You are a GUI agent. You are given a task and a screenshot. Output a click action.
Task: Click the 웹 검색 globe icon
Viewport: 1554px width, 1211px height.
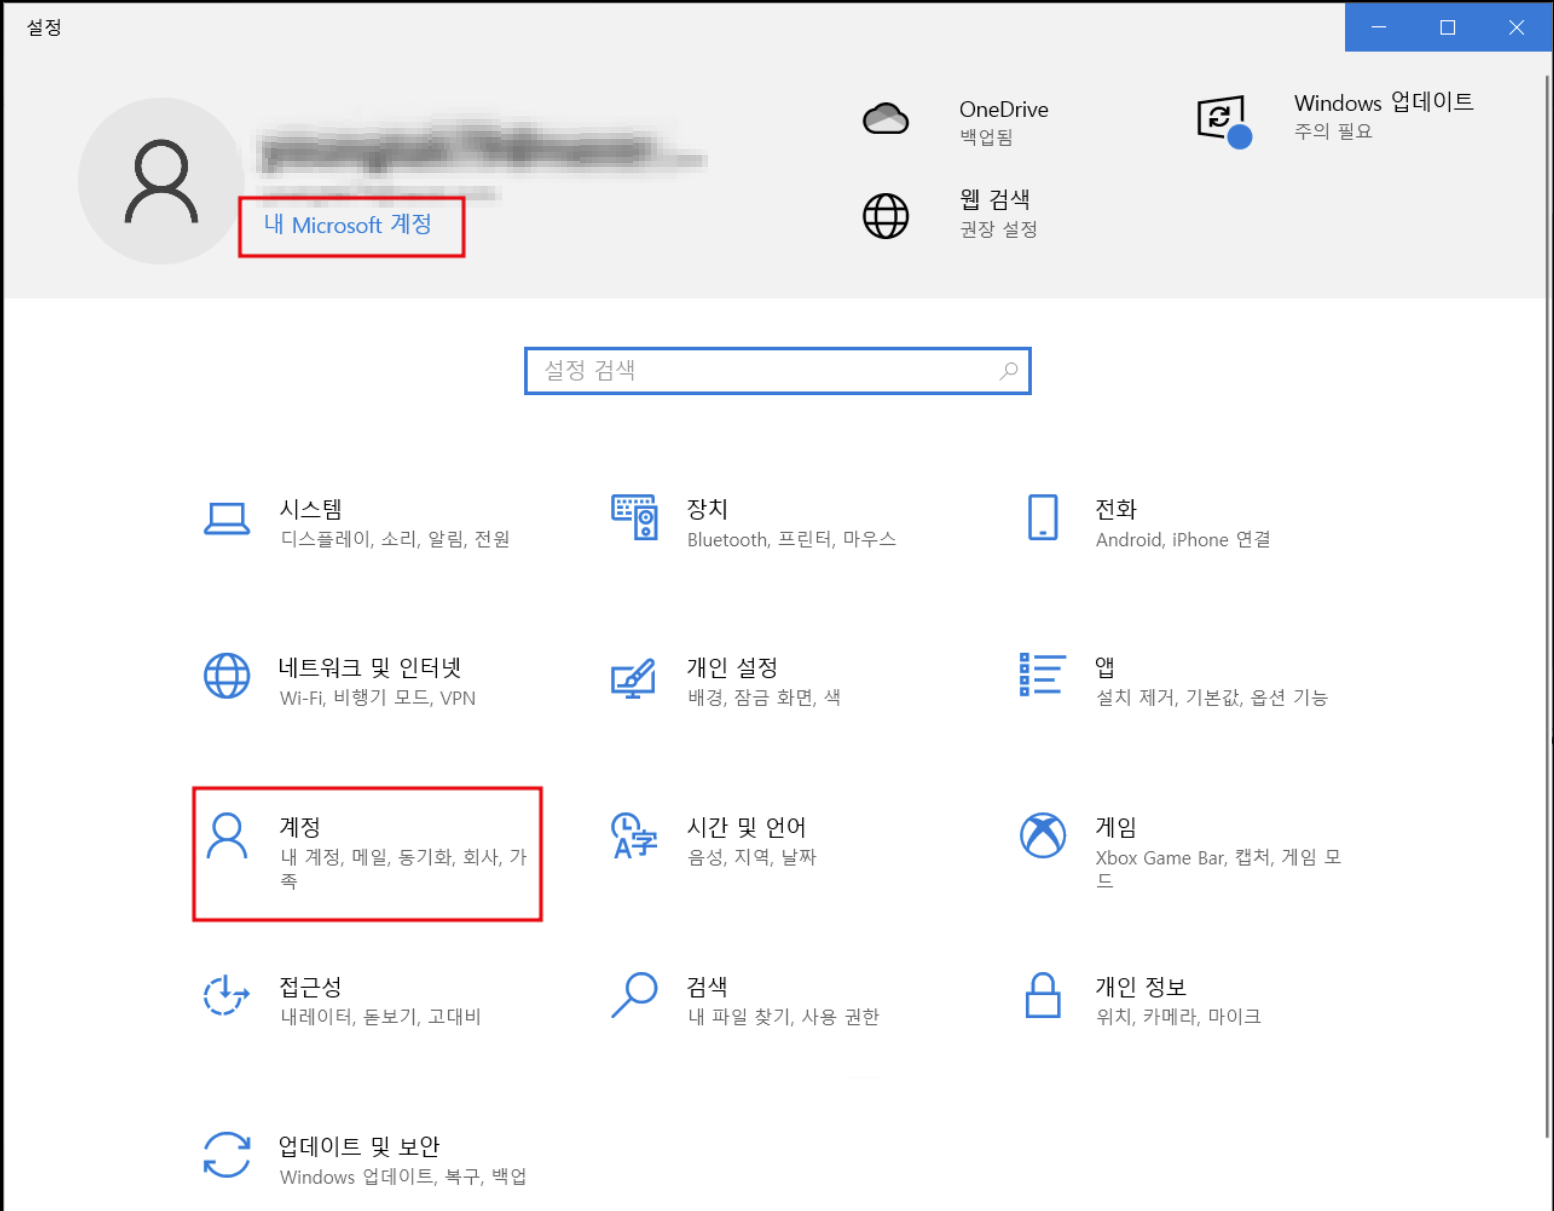tap(886, 216)
